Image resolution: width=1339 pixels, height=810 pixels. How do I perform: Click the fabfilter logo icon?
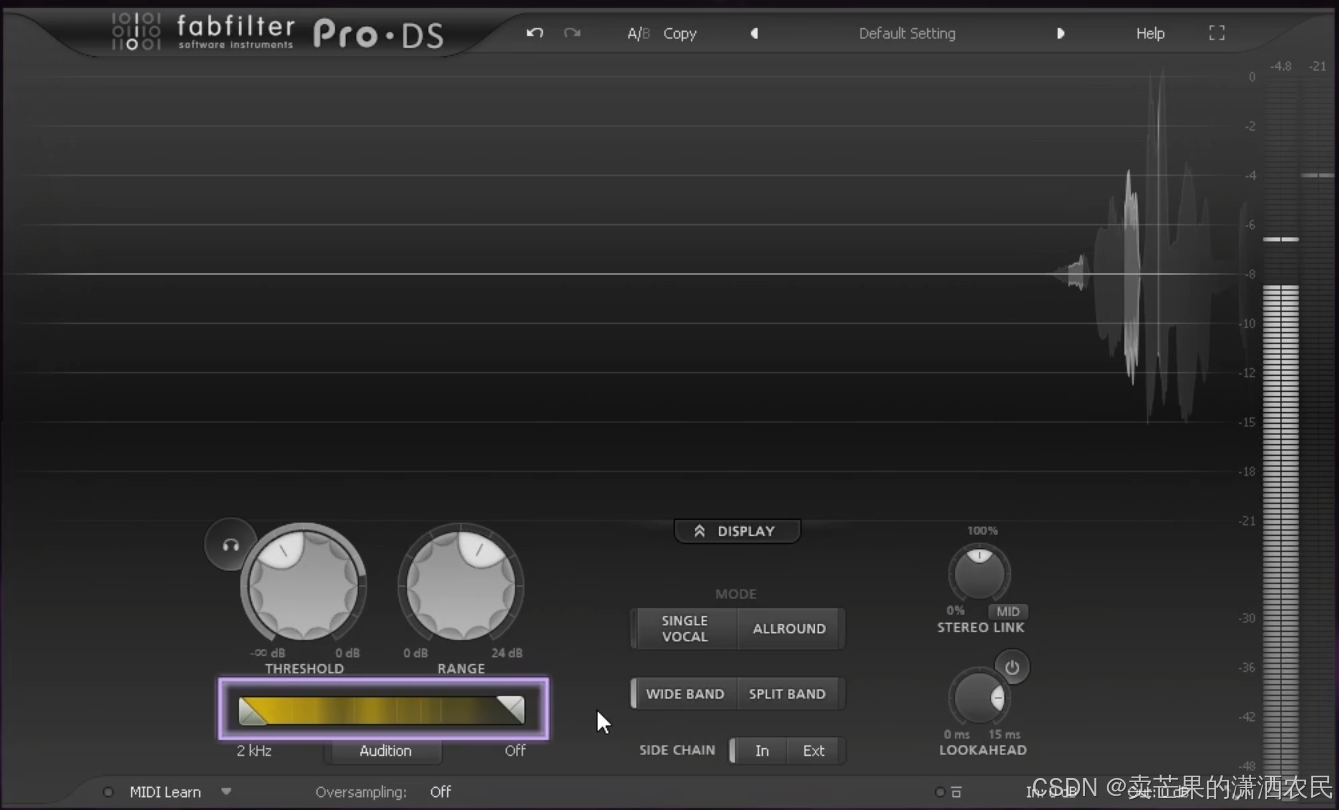click(136, 32)
